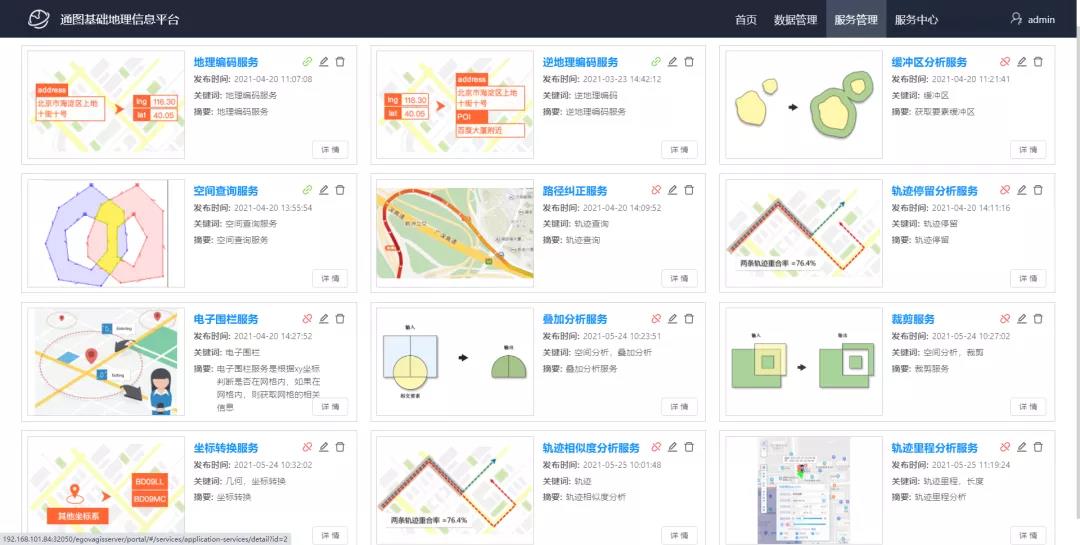Open 服务中心 from the navigation bar
Image resolution: width=1080 pixels, height=545 pixels.
[x=916, y=19]
